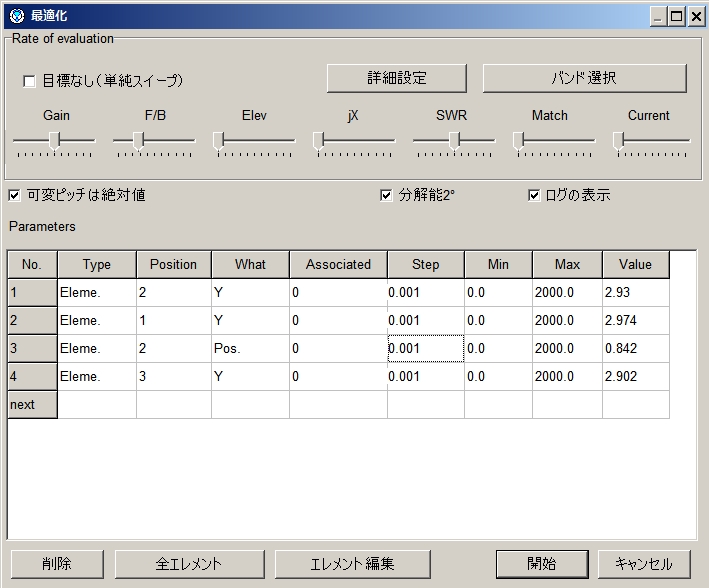Start optimization with 開始 button

(542, 564)
